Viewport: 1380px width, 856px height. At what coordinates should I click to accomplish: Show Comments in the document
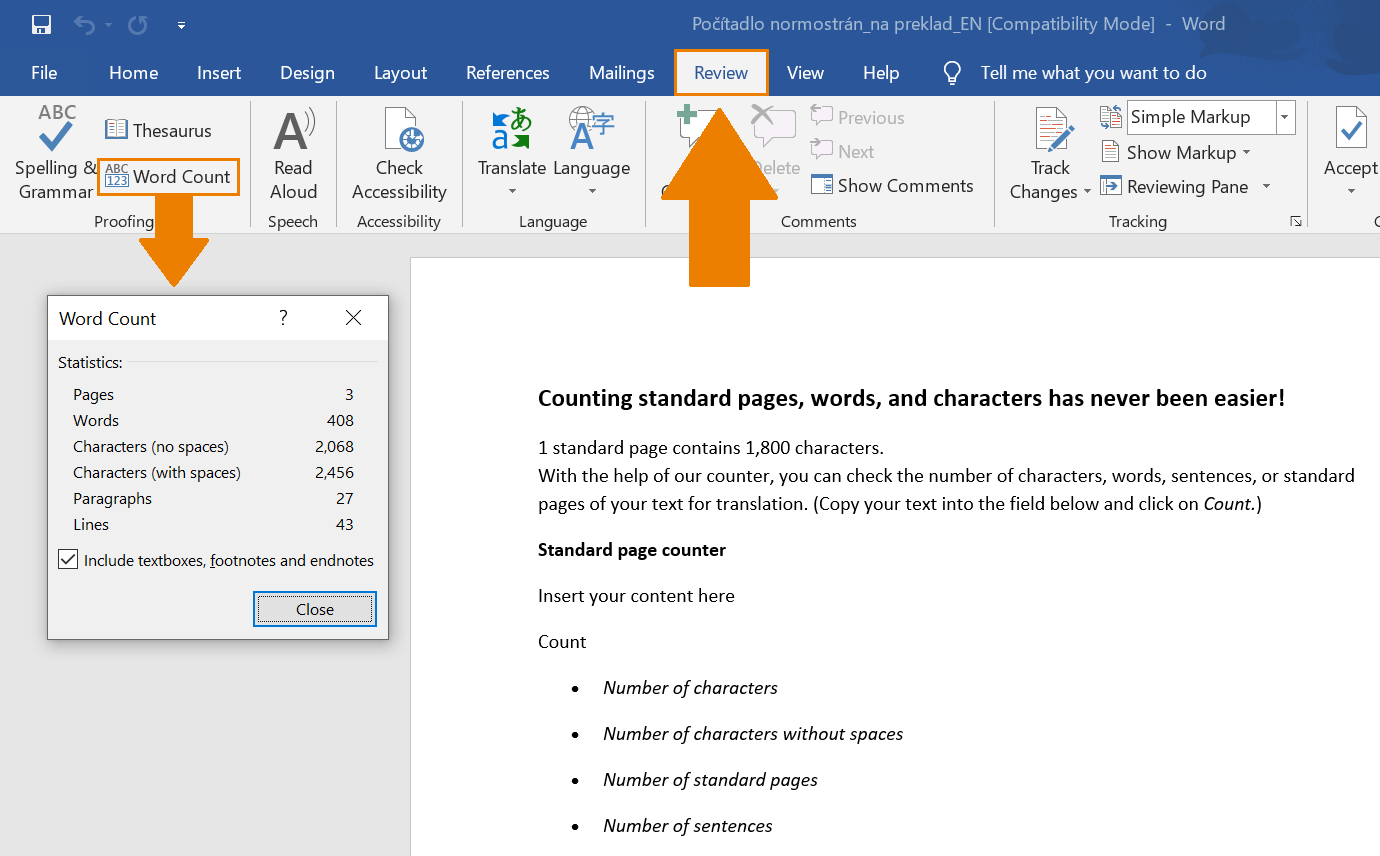click(x=893, y=185)
